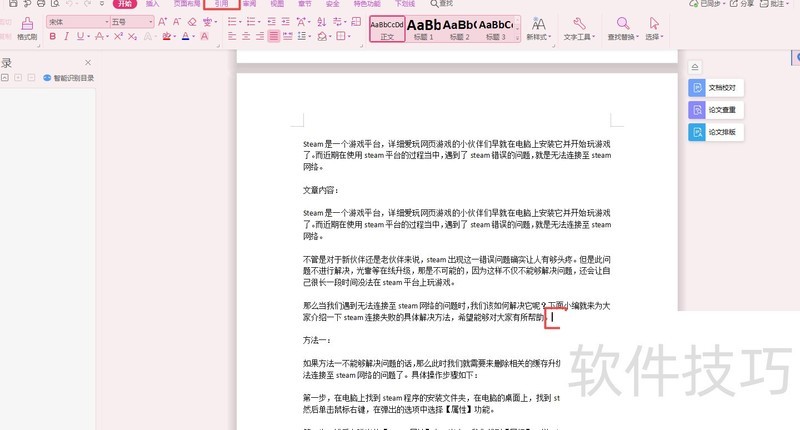Select the 标题 2 heading style
Image resolution: width=800 pixels, height=430 pixels.
[x=460, y=29]
